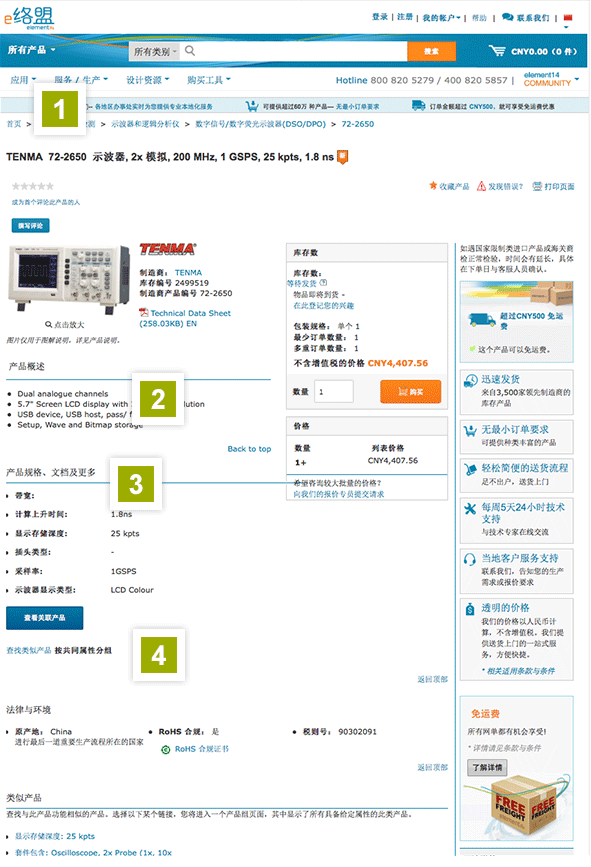Click the rating stars
The image size is (591, 867).
[x=33, y=186]
